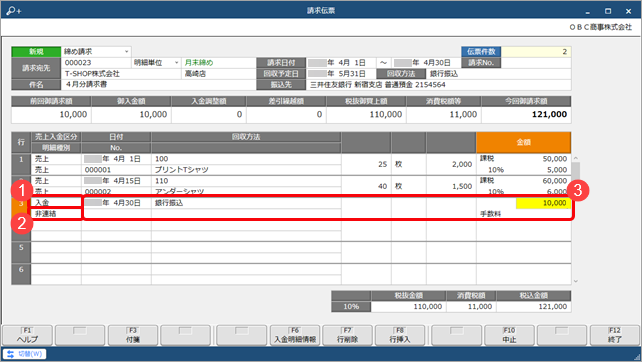The width and height of the screenshot is (642, 362).
Task: Click the 回収方法 field 銀行振込 in header
Action: click(499, 74)
